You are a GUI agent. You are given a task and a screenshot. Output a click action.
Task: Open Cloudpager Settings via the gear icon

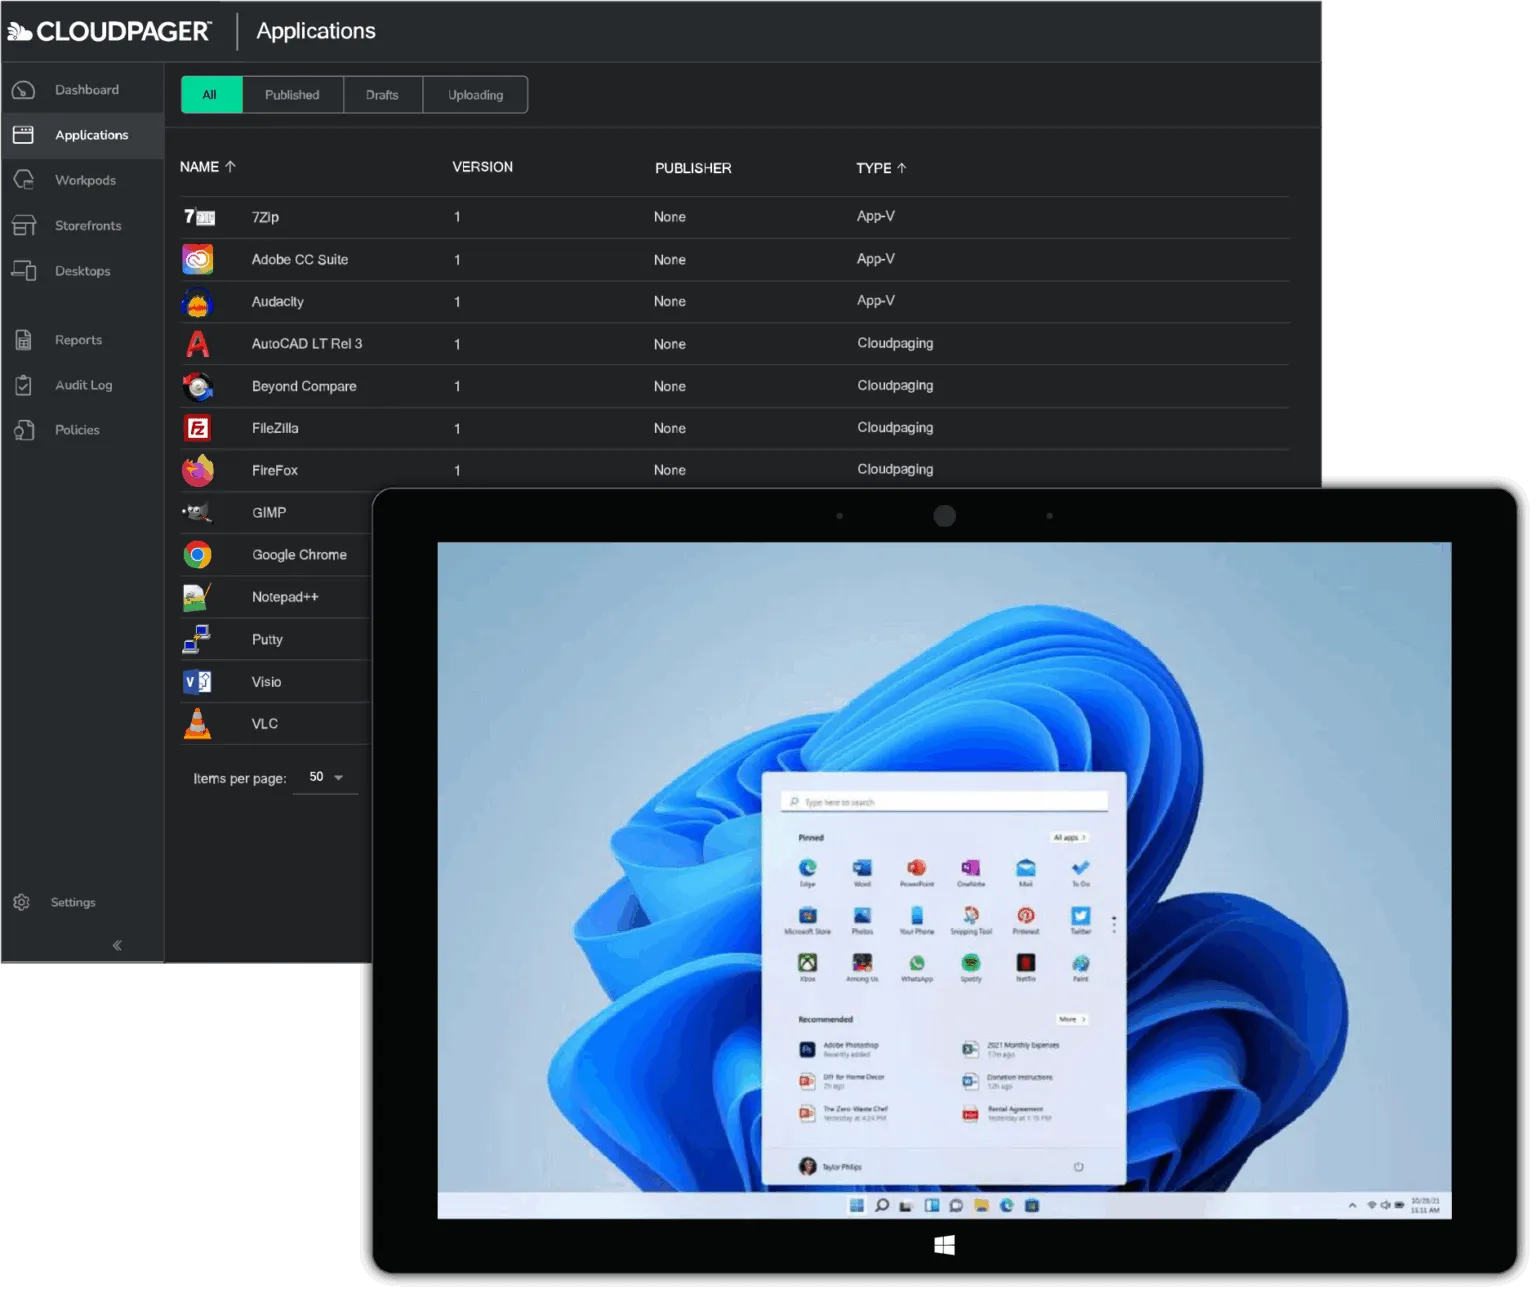click(x=22, y=902)
